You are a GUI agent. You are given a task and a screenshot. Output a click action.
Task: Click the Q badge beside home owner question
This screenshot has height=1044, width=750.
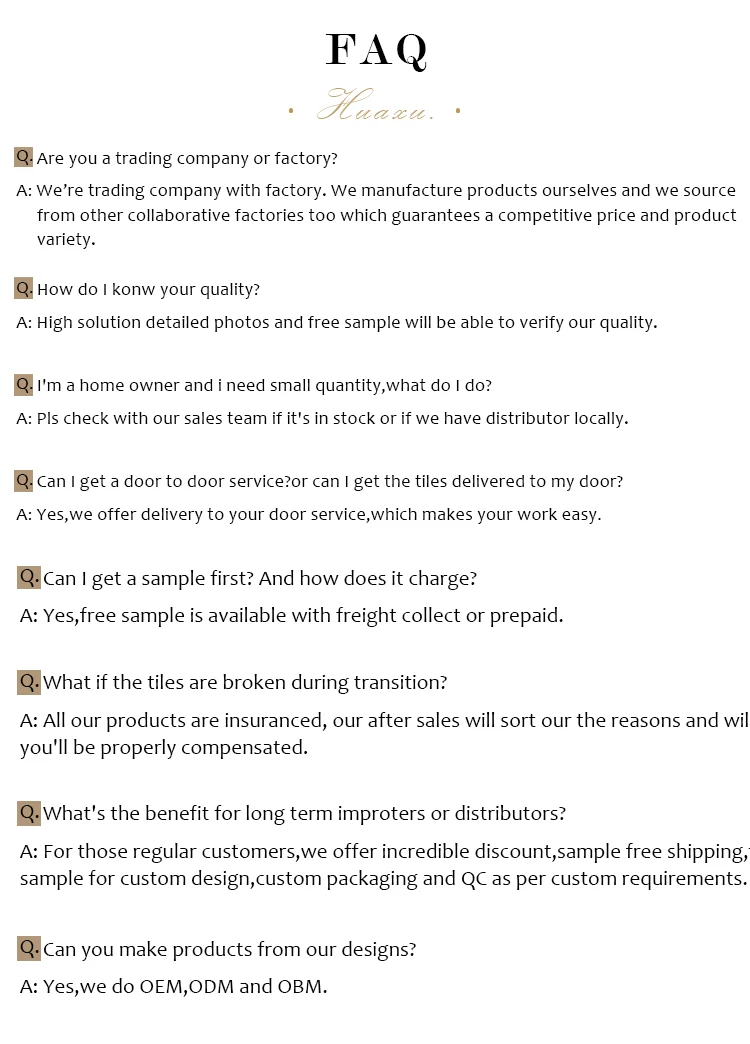pos(24,385)
